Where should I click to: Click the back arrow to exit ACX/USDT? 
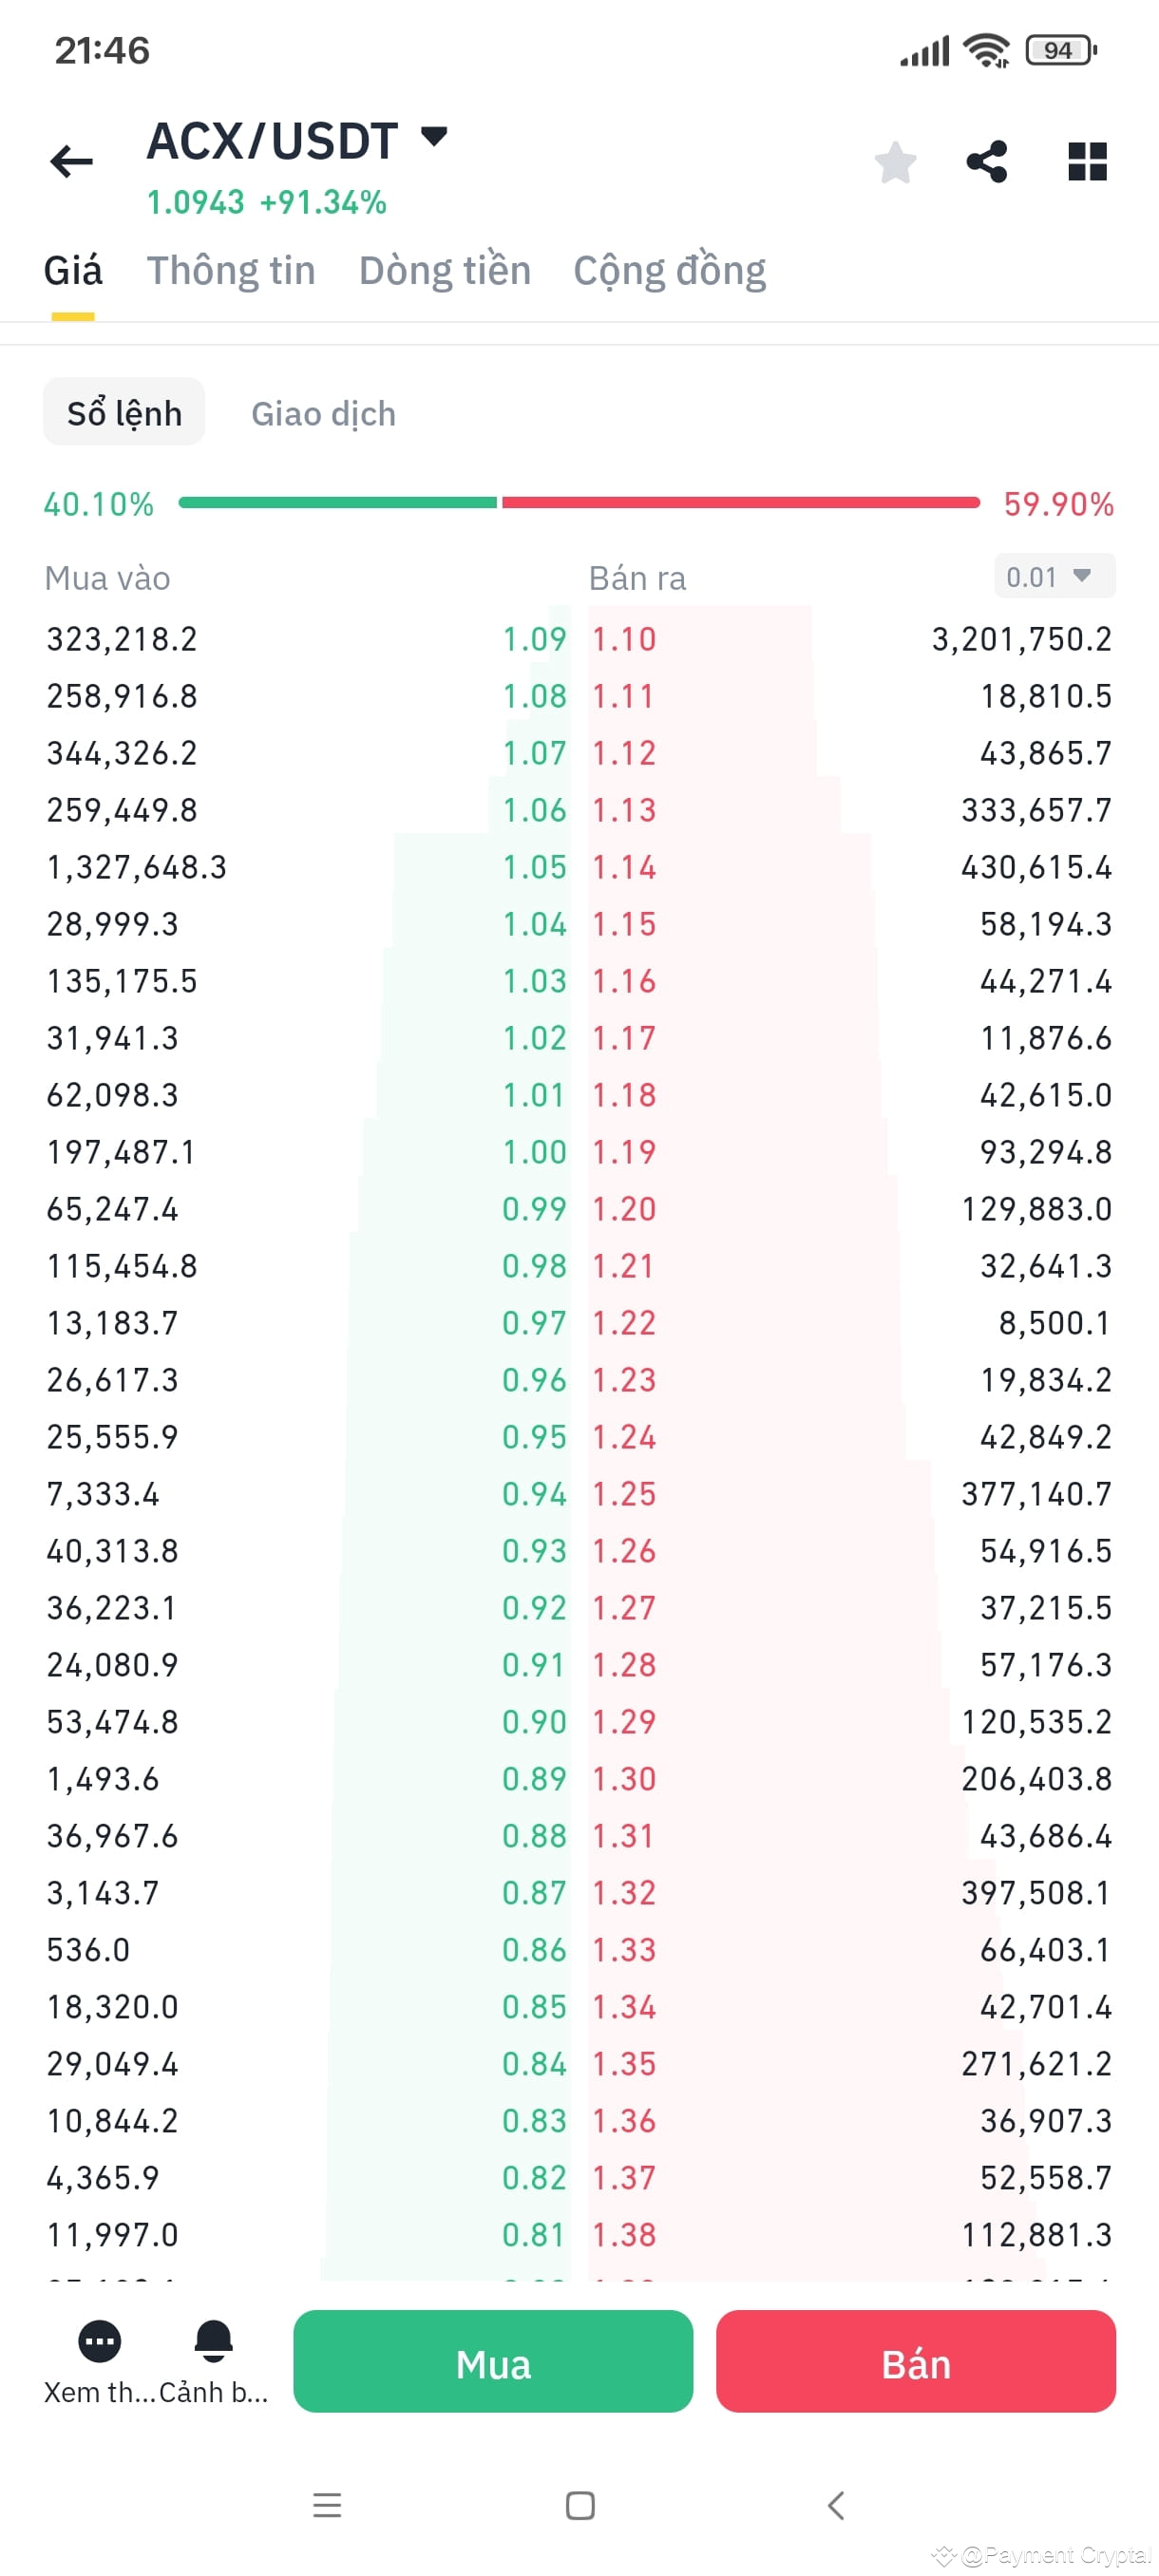[71, 161]
